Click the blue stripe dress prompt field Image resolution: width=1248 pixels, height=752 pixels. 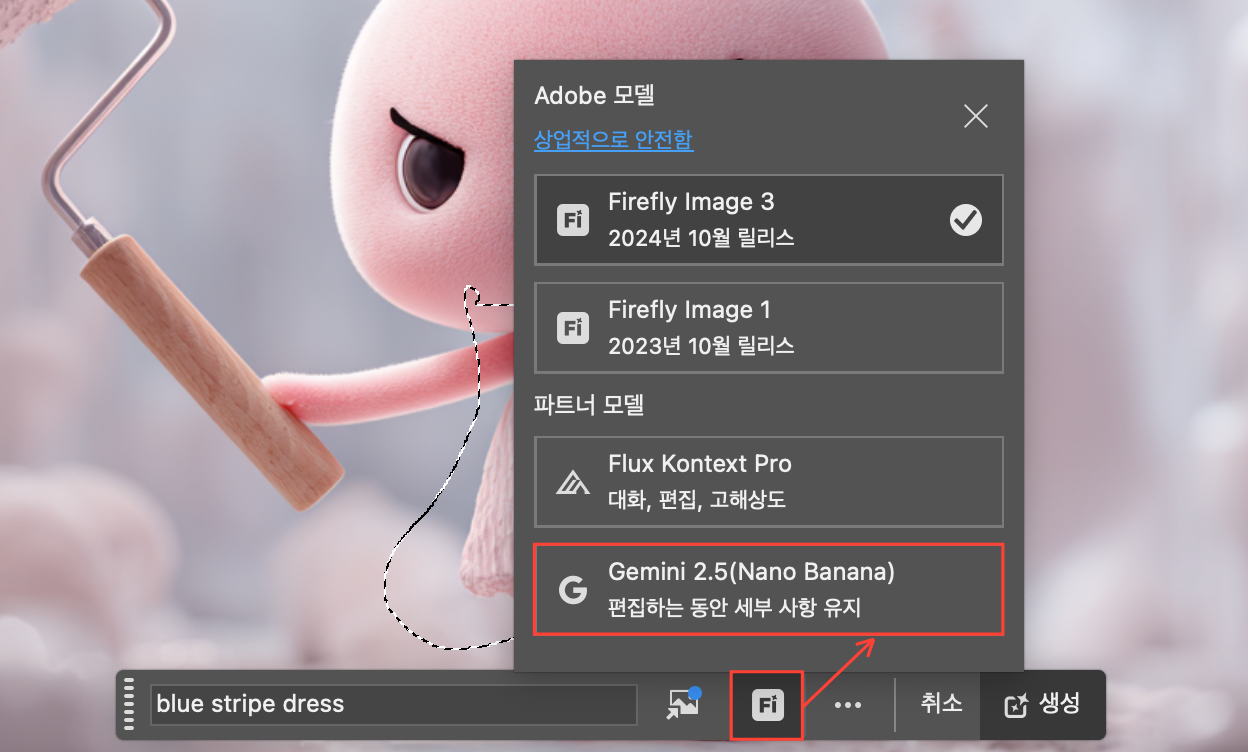click(393, 704)
